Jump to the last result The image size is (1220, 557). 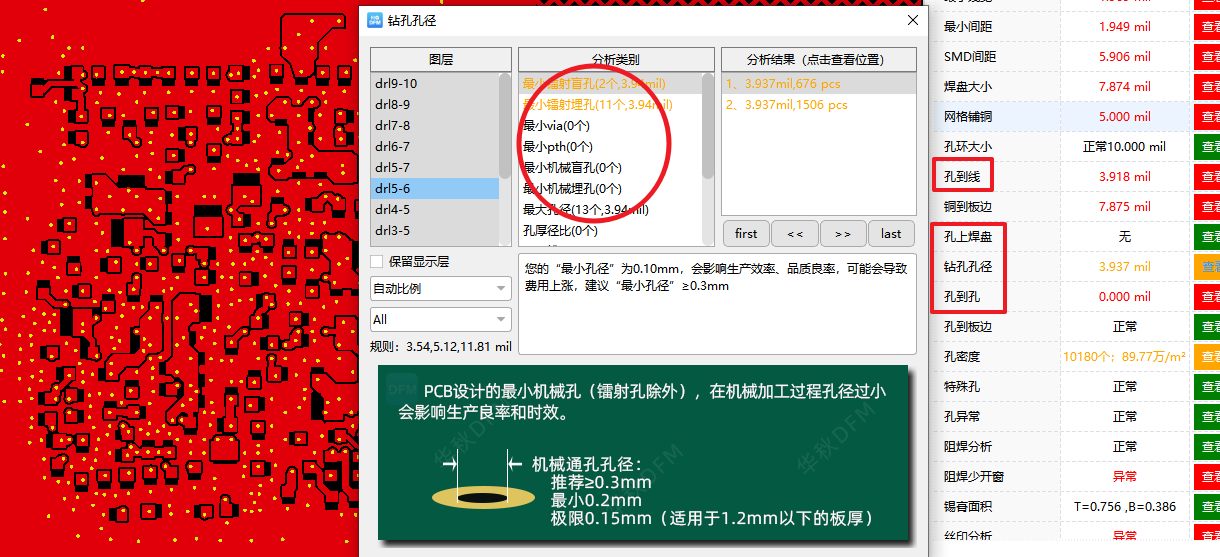891,234
